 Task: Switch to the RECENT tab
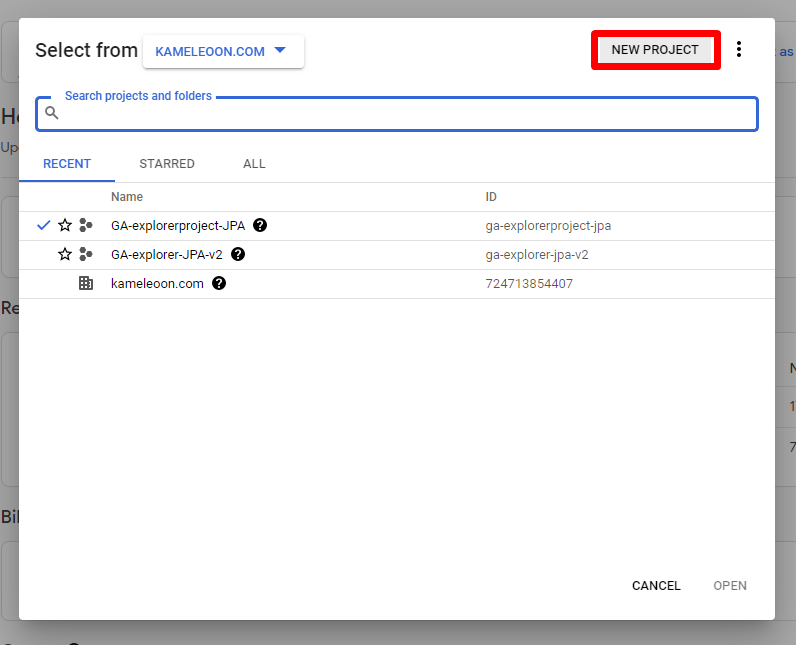pos(67,164)
